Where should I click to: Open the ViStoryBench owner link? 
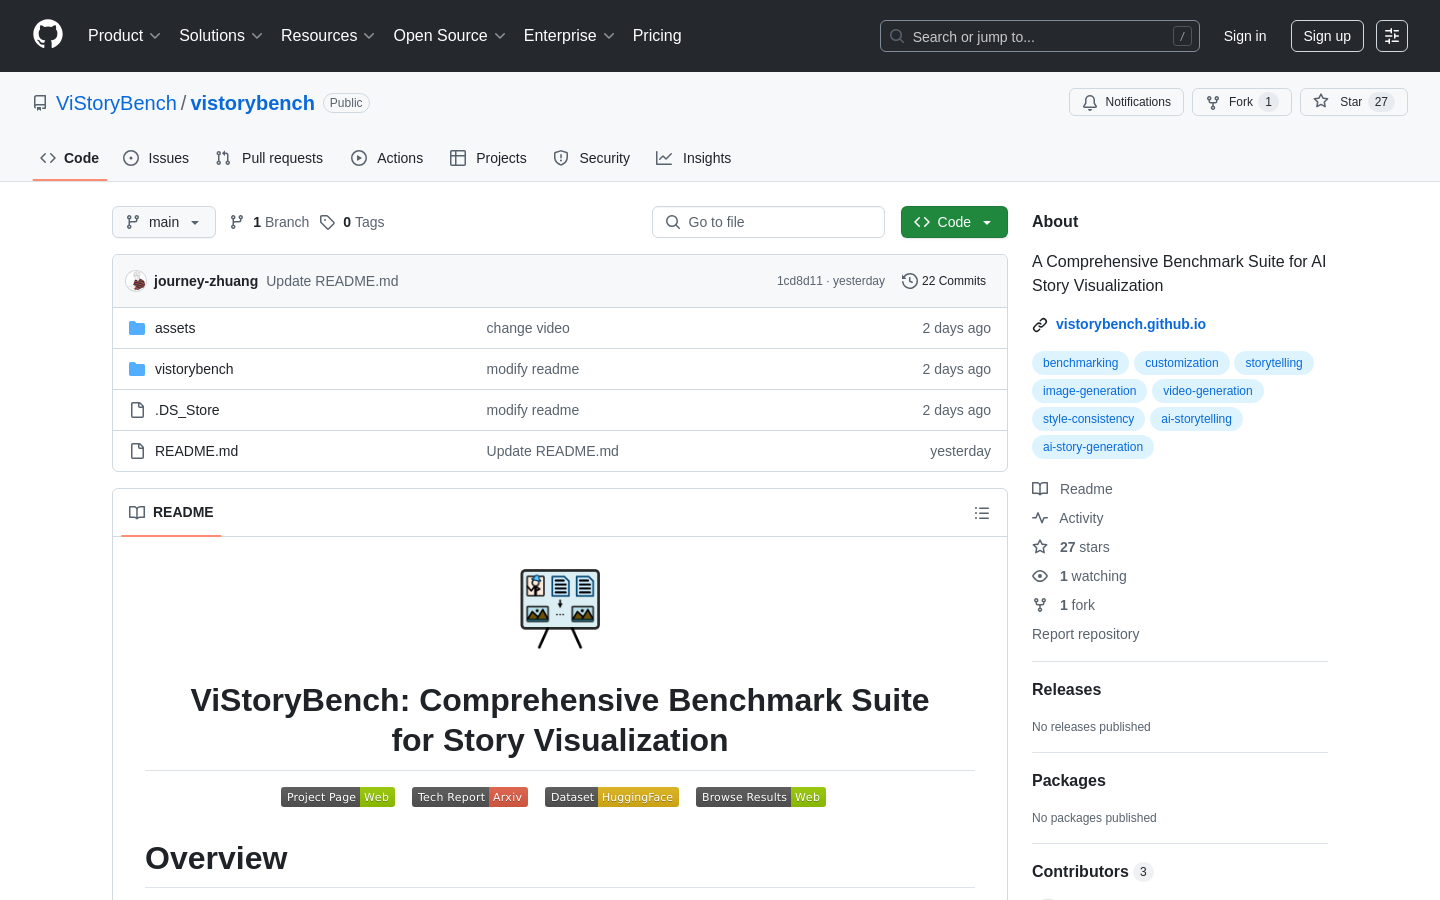116,103
